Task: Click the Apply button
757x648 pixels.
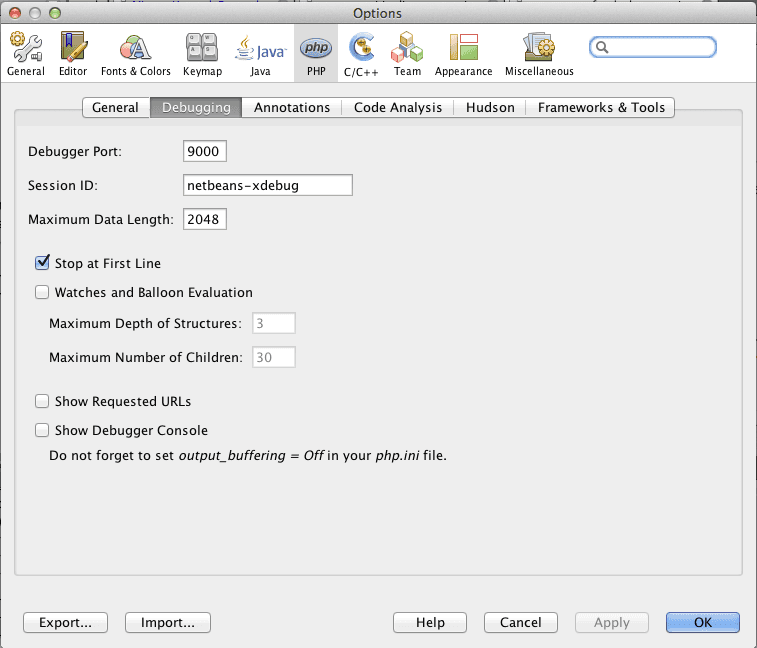Action: [612, 622]
